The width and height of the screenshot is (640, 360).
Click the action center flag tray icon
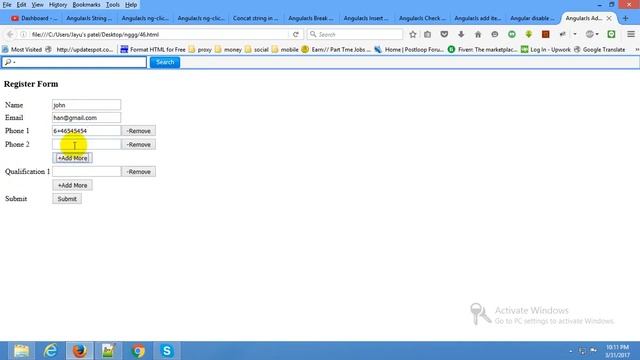pyautogui.click(x=593, y=351)
